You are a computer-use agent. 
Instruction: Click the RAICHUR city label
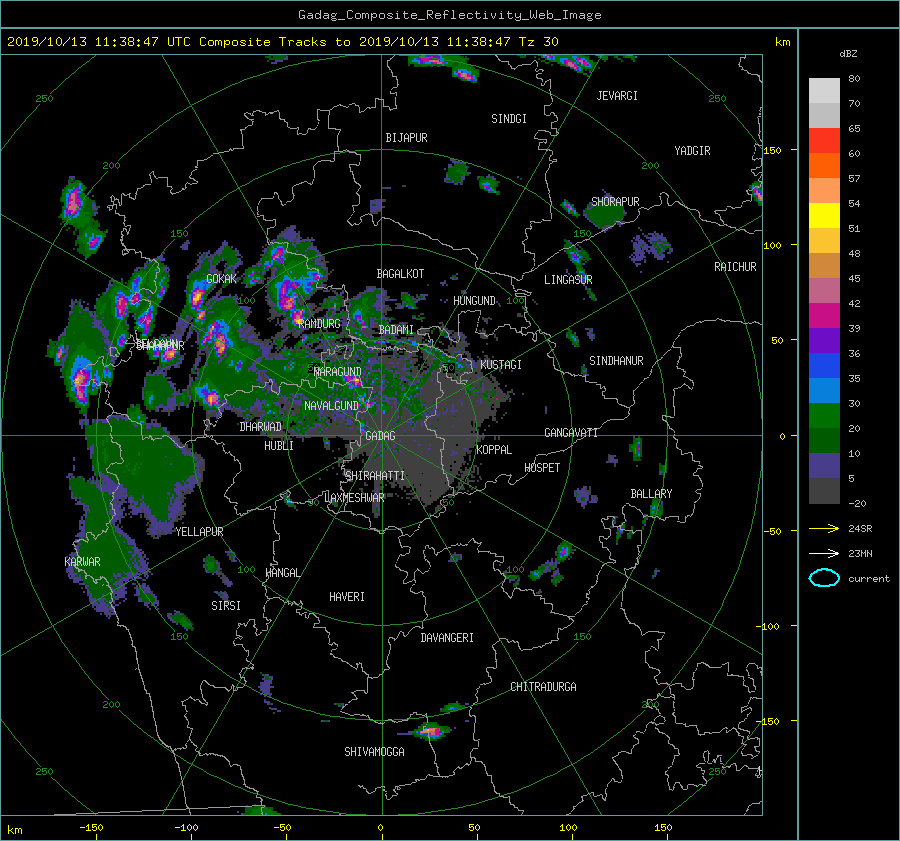click(x=735, y=267)
